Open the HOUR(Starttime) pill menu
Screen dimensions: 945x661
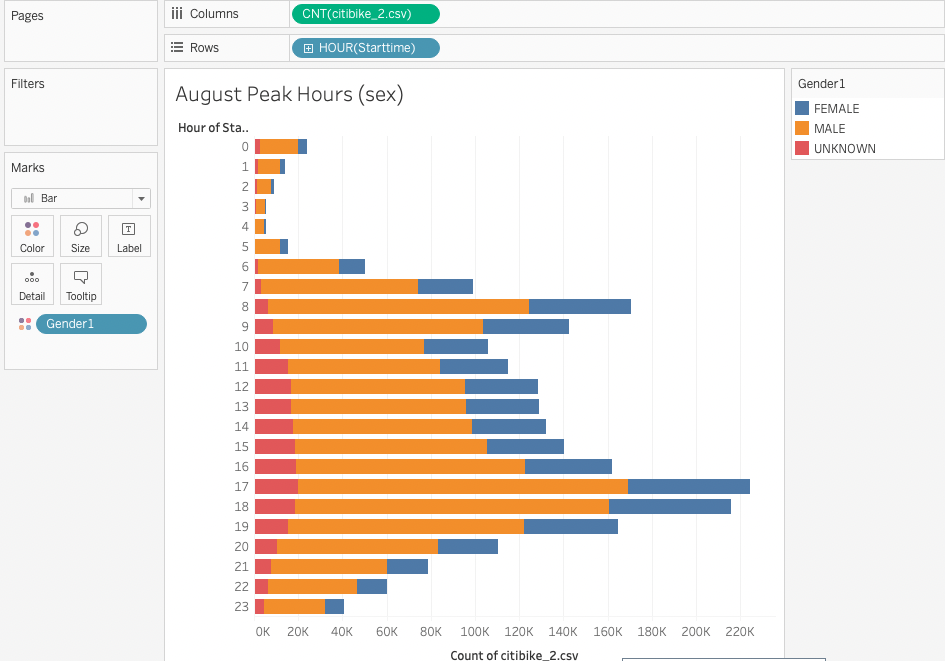(x=365, y=47)
